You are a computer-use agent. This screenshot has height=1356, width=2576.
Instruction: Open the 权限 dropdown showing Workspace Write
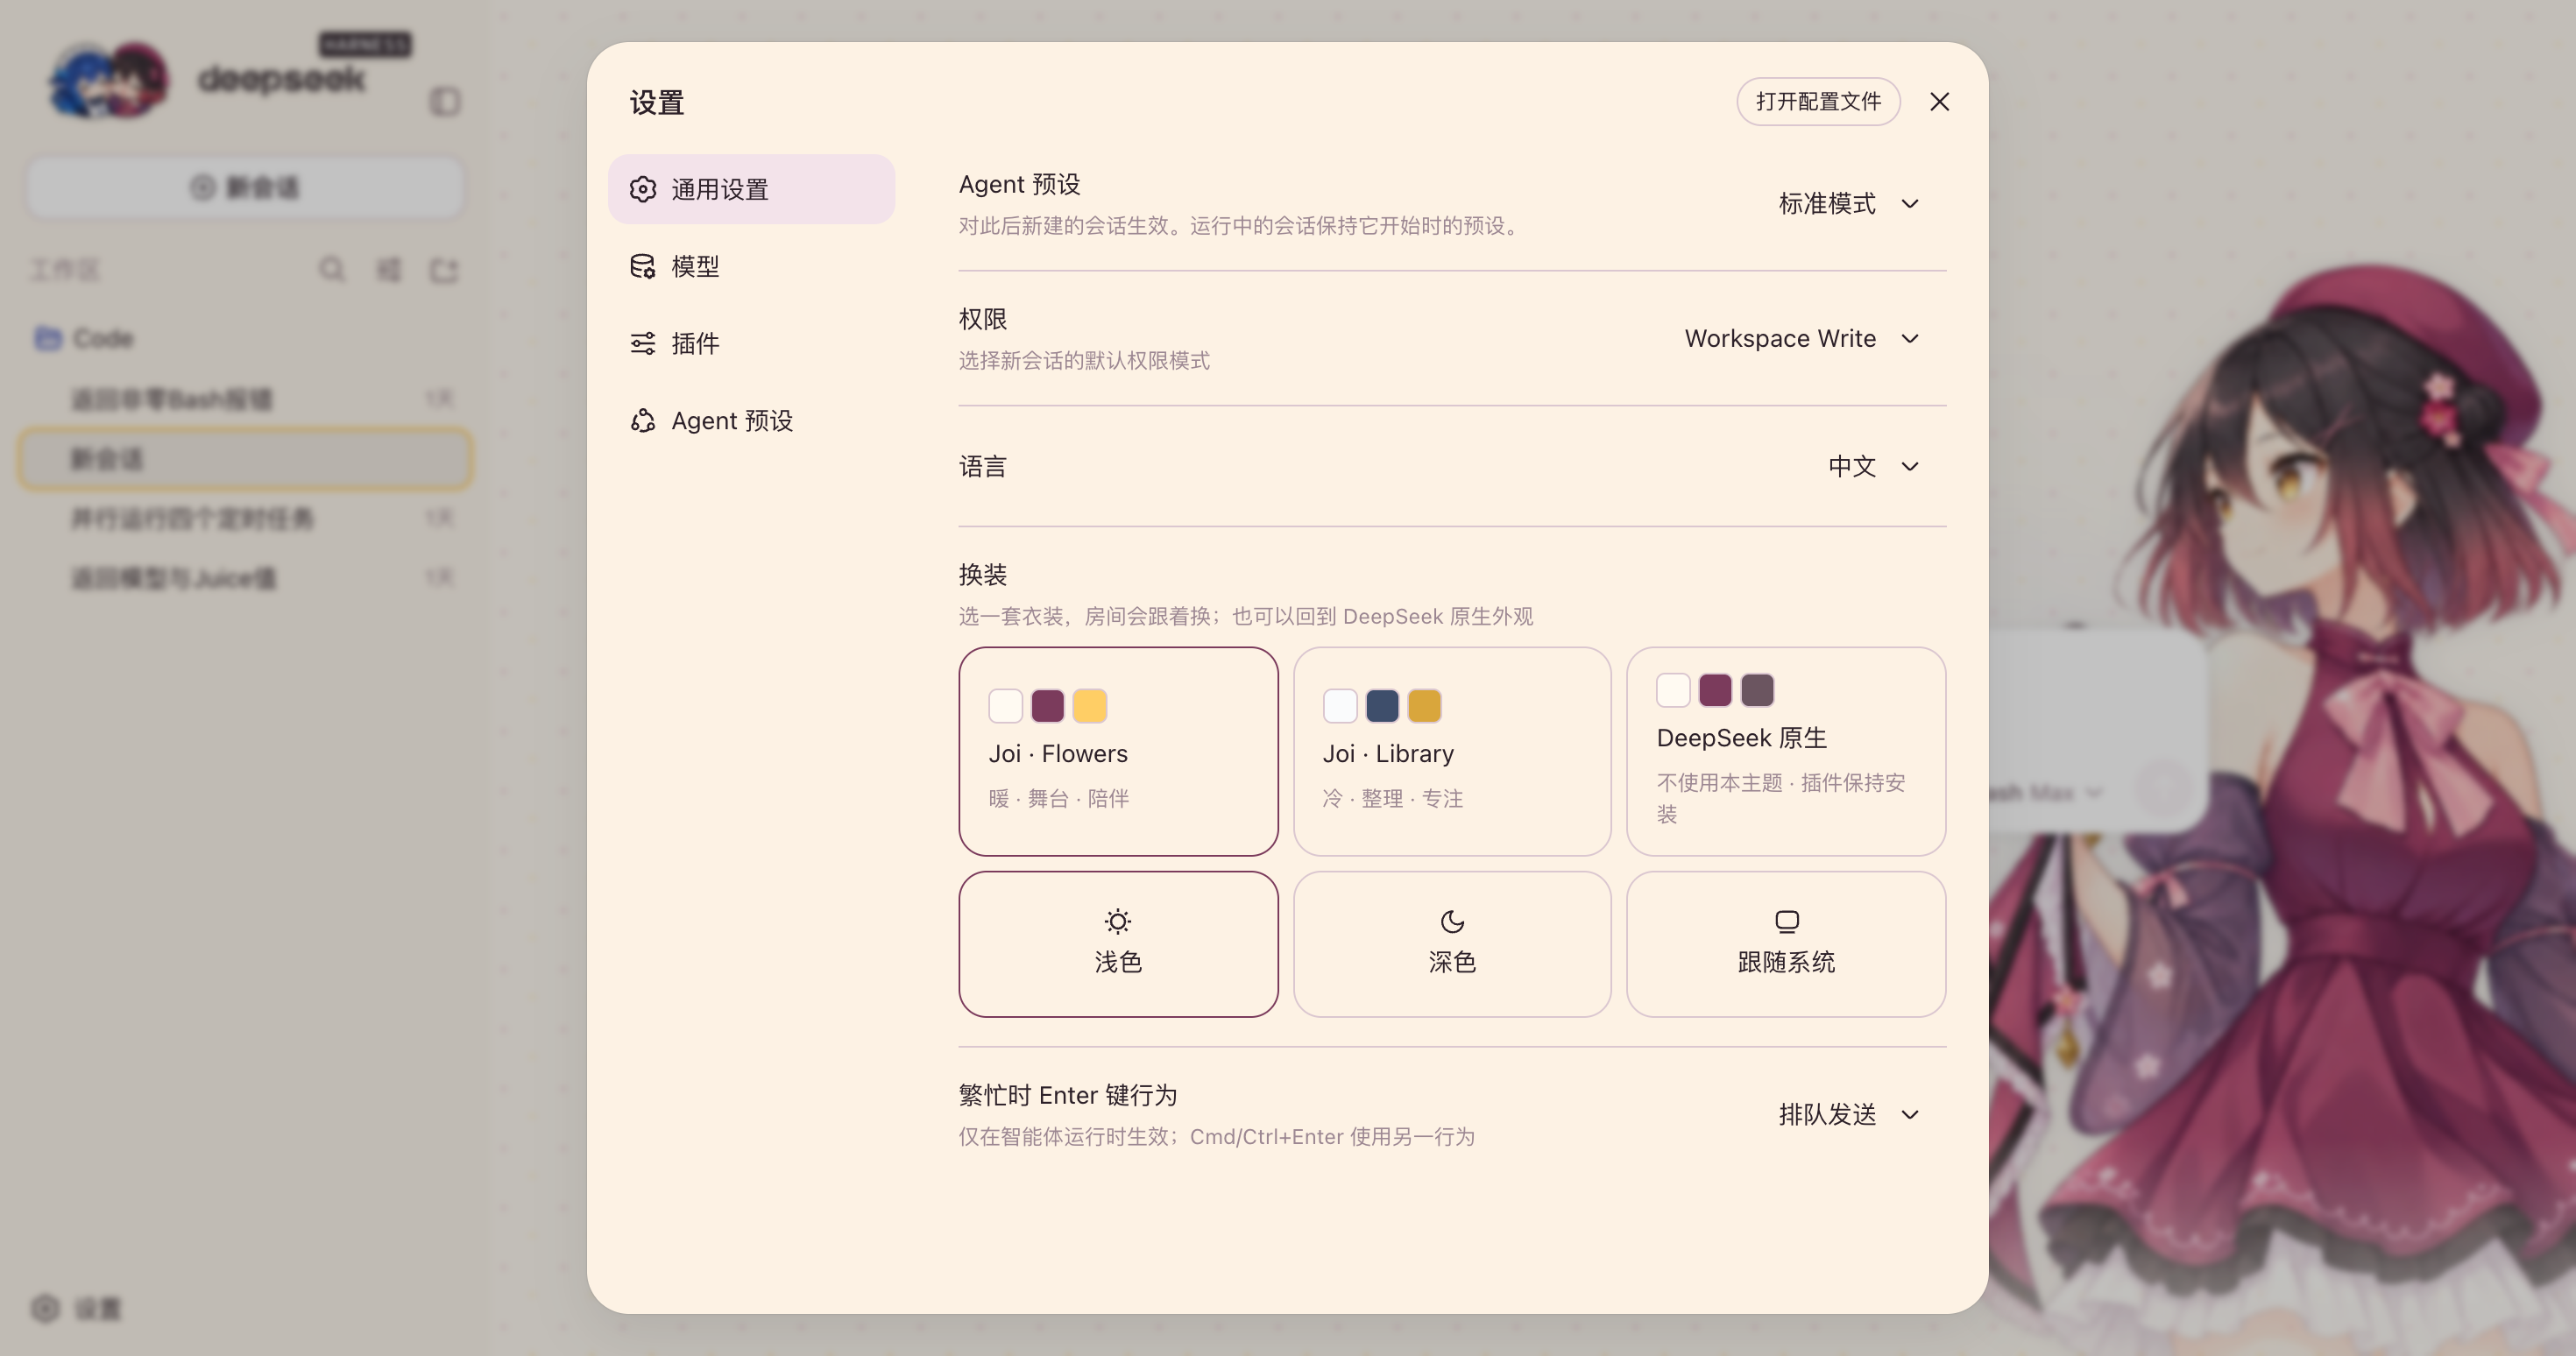click(x=1802, y=339)
